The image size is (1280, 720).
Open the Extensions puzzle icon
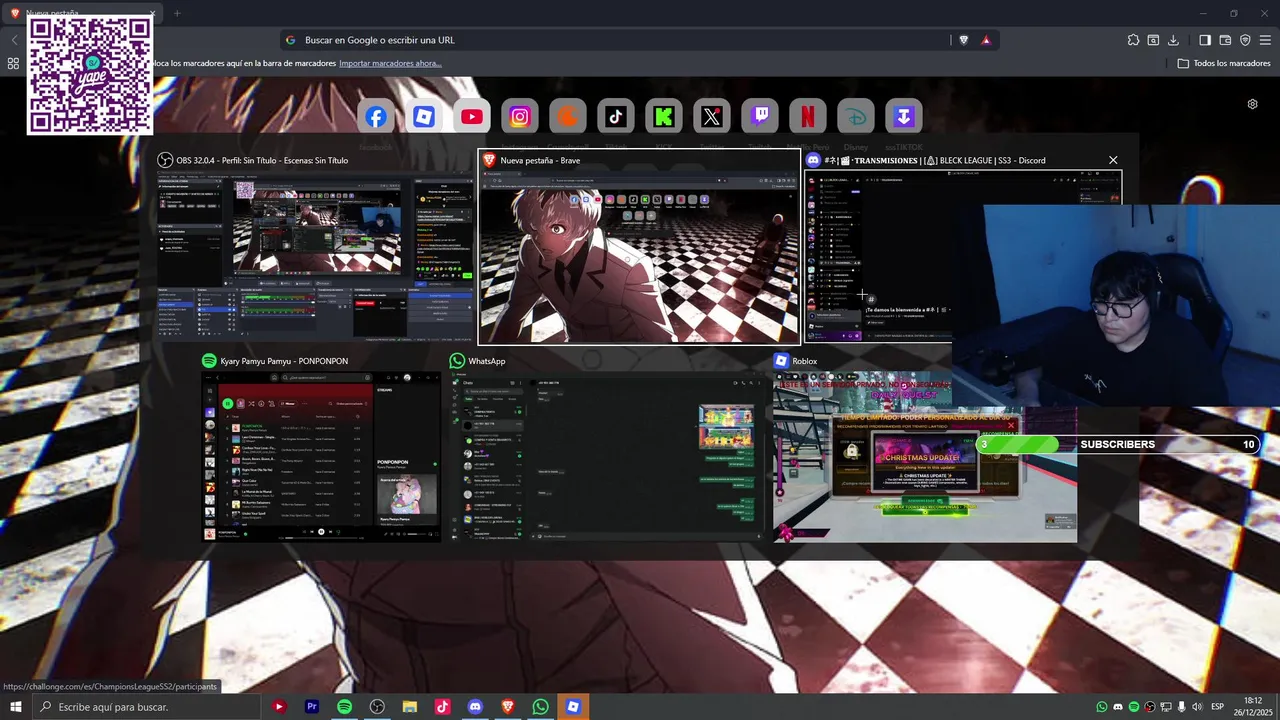click(x=1133, y=40)
